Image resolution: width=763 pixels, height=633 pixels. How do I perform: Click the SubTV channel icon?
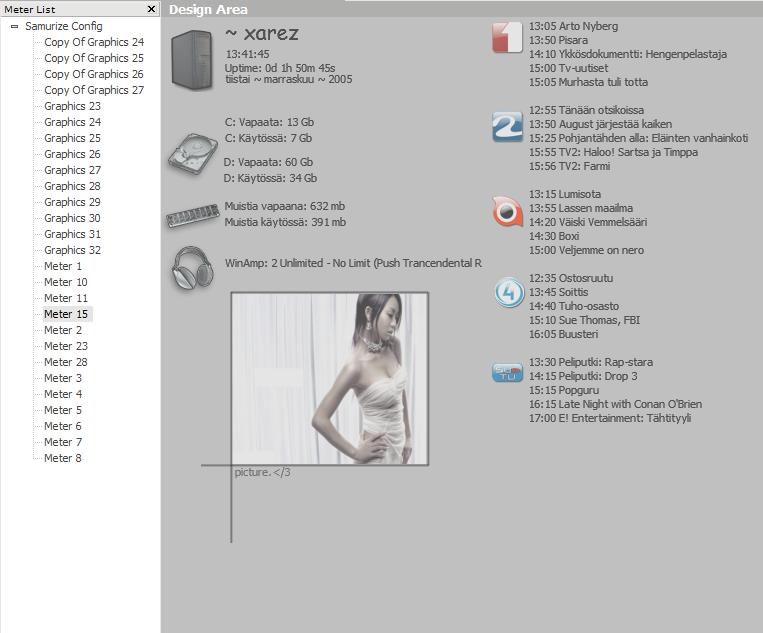point(508,372)
